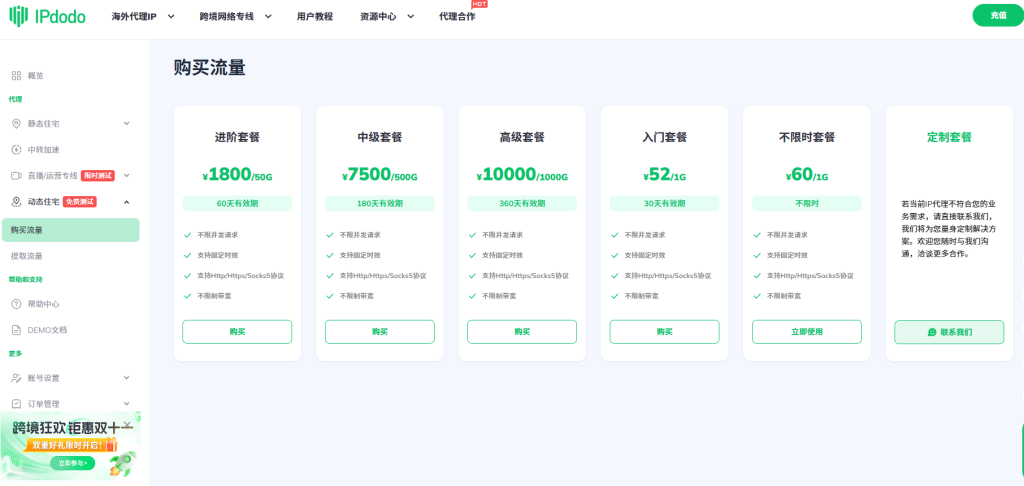Click the chat icon in 联系我们 button

(932, 332)
